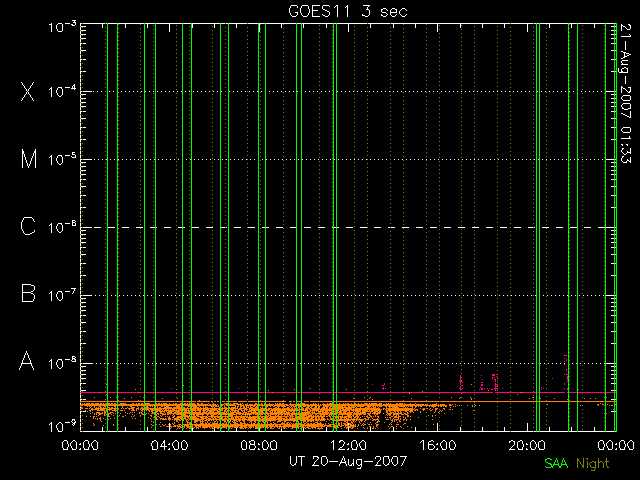Click the magenta flare spike near 17:00
The height and width of the screenshot is (480, 640).
click(x=461, y=382)
